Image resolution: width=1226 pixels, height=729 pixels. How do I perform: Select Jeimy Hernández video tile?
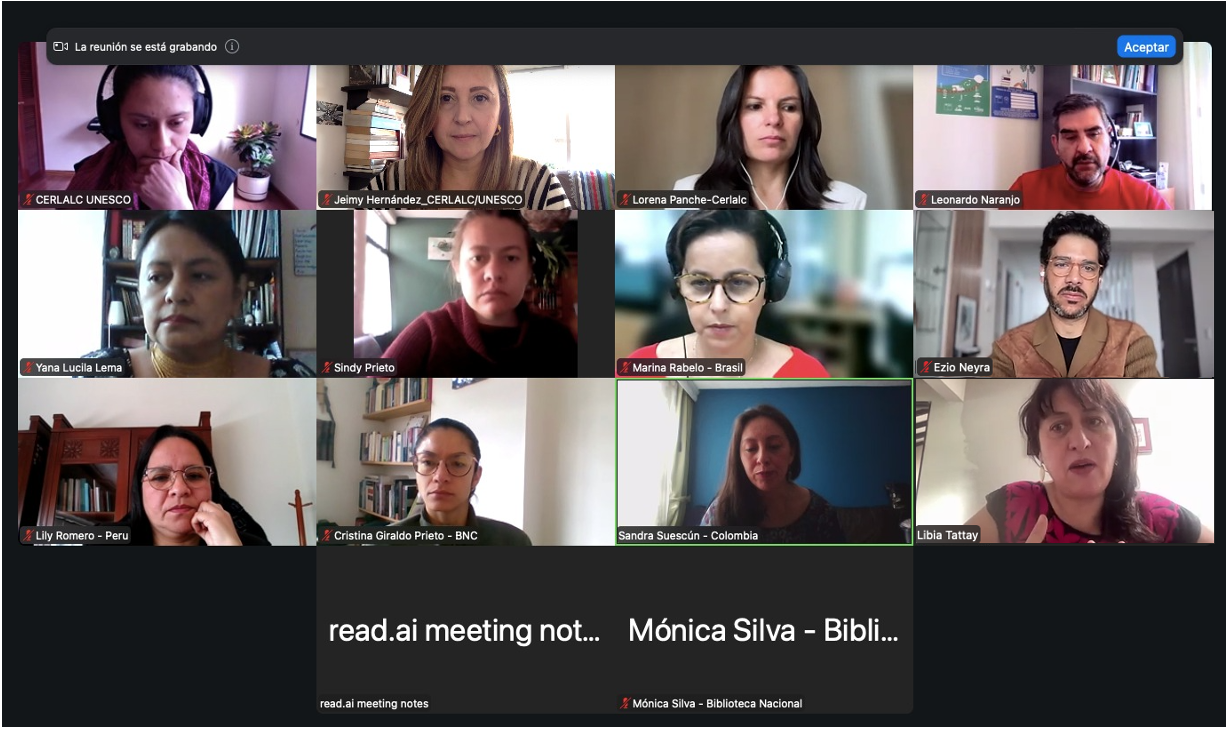point(465,137)
